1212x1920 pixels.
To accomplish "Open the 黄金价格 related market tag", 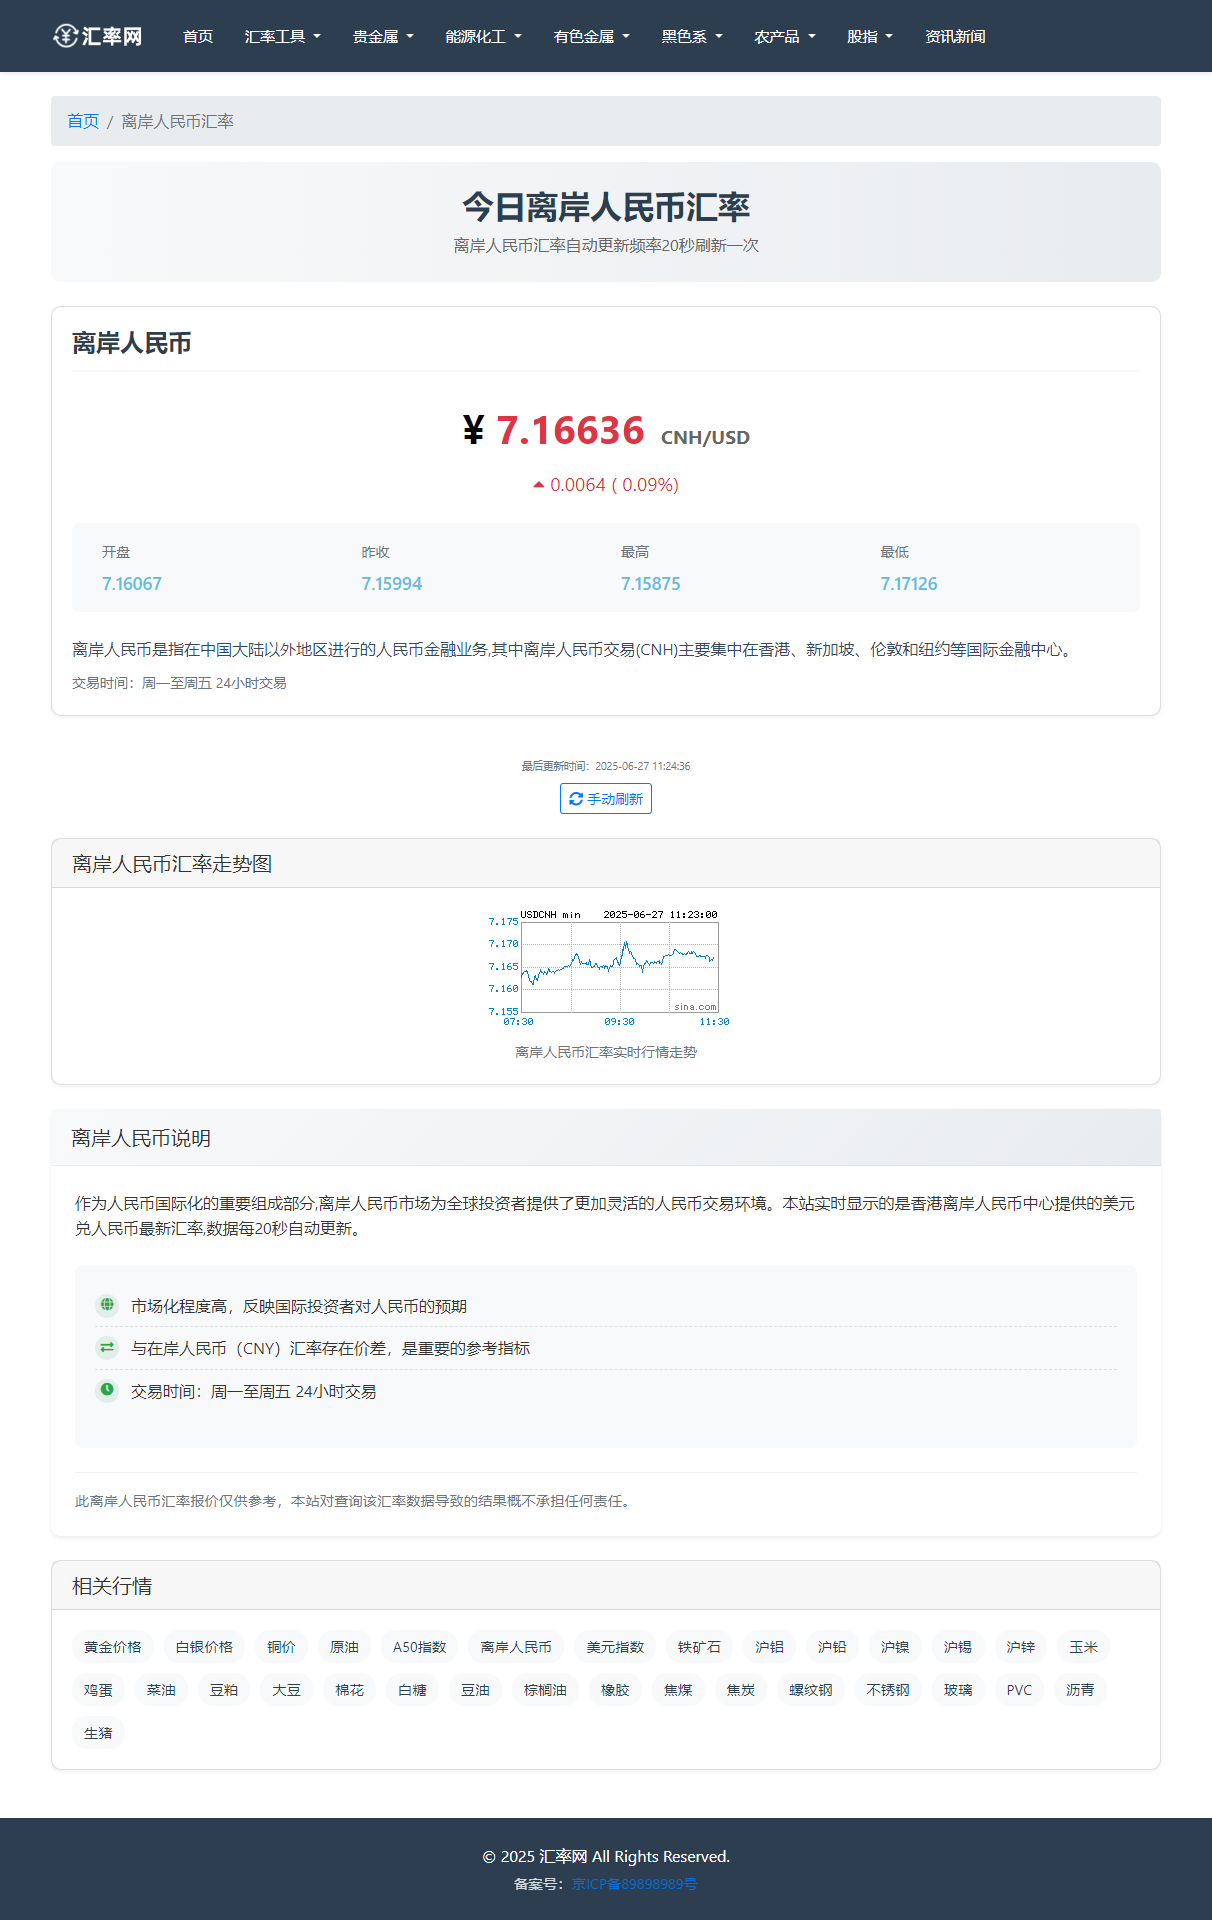I will (x=113, y=1647).
